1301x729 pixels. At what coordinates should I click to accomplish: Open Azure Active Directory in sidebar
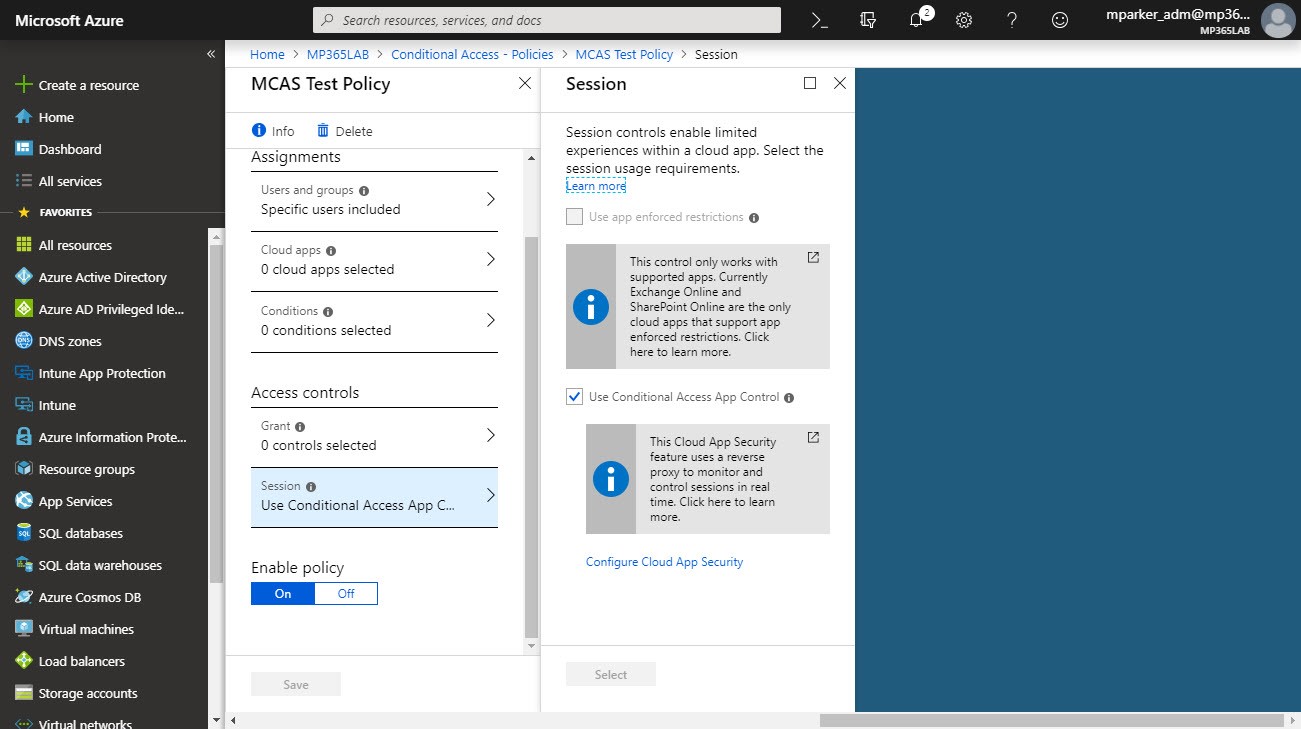104,277
